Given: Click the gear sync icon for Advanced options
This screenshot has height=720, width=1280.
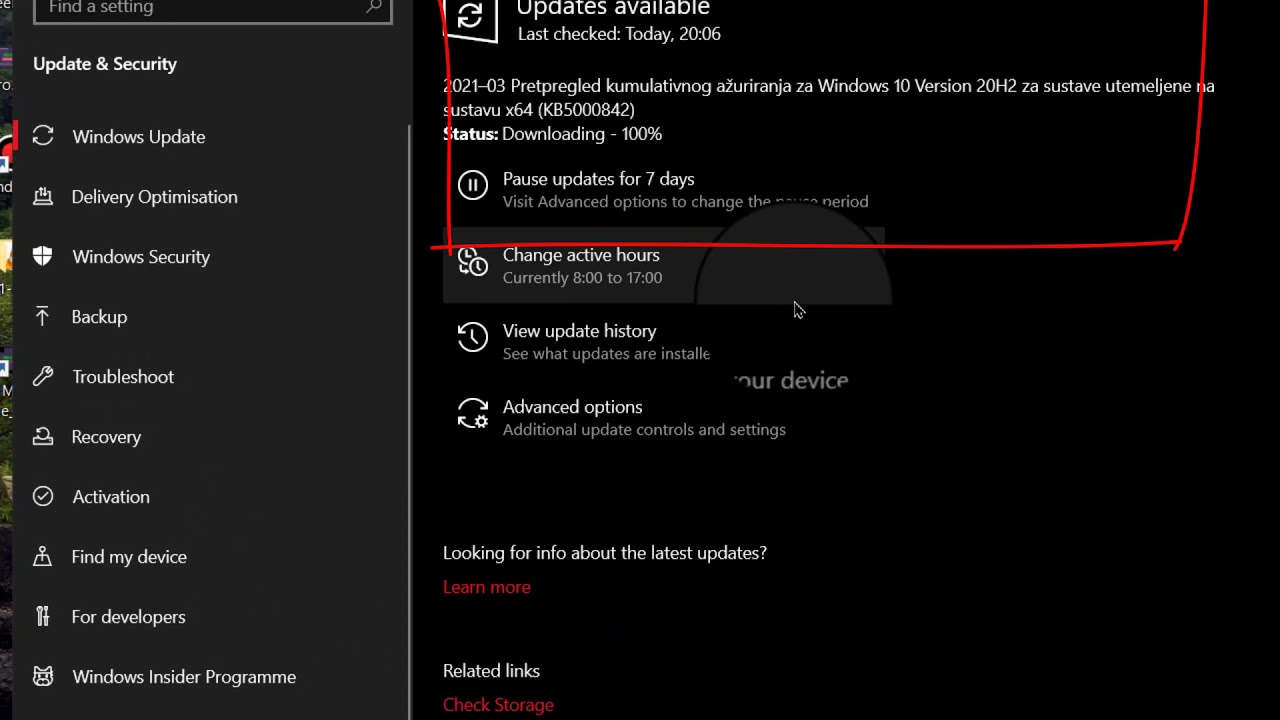Looking at the screenshot, I should point(473,413).
